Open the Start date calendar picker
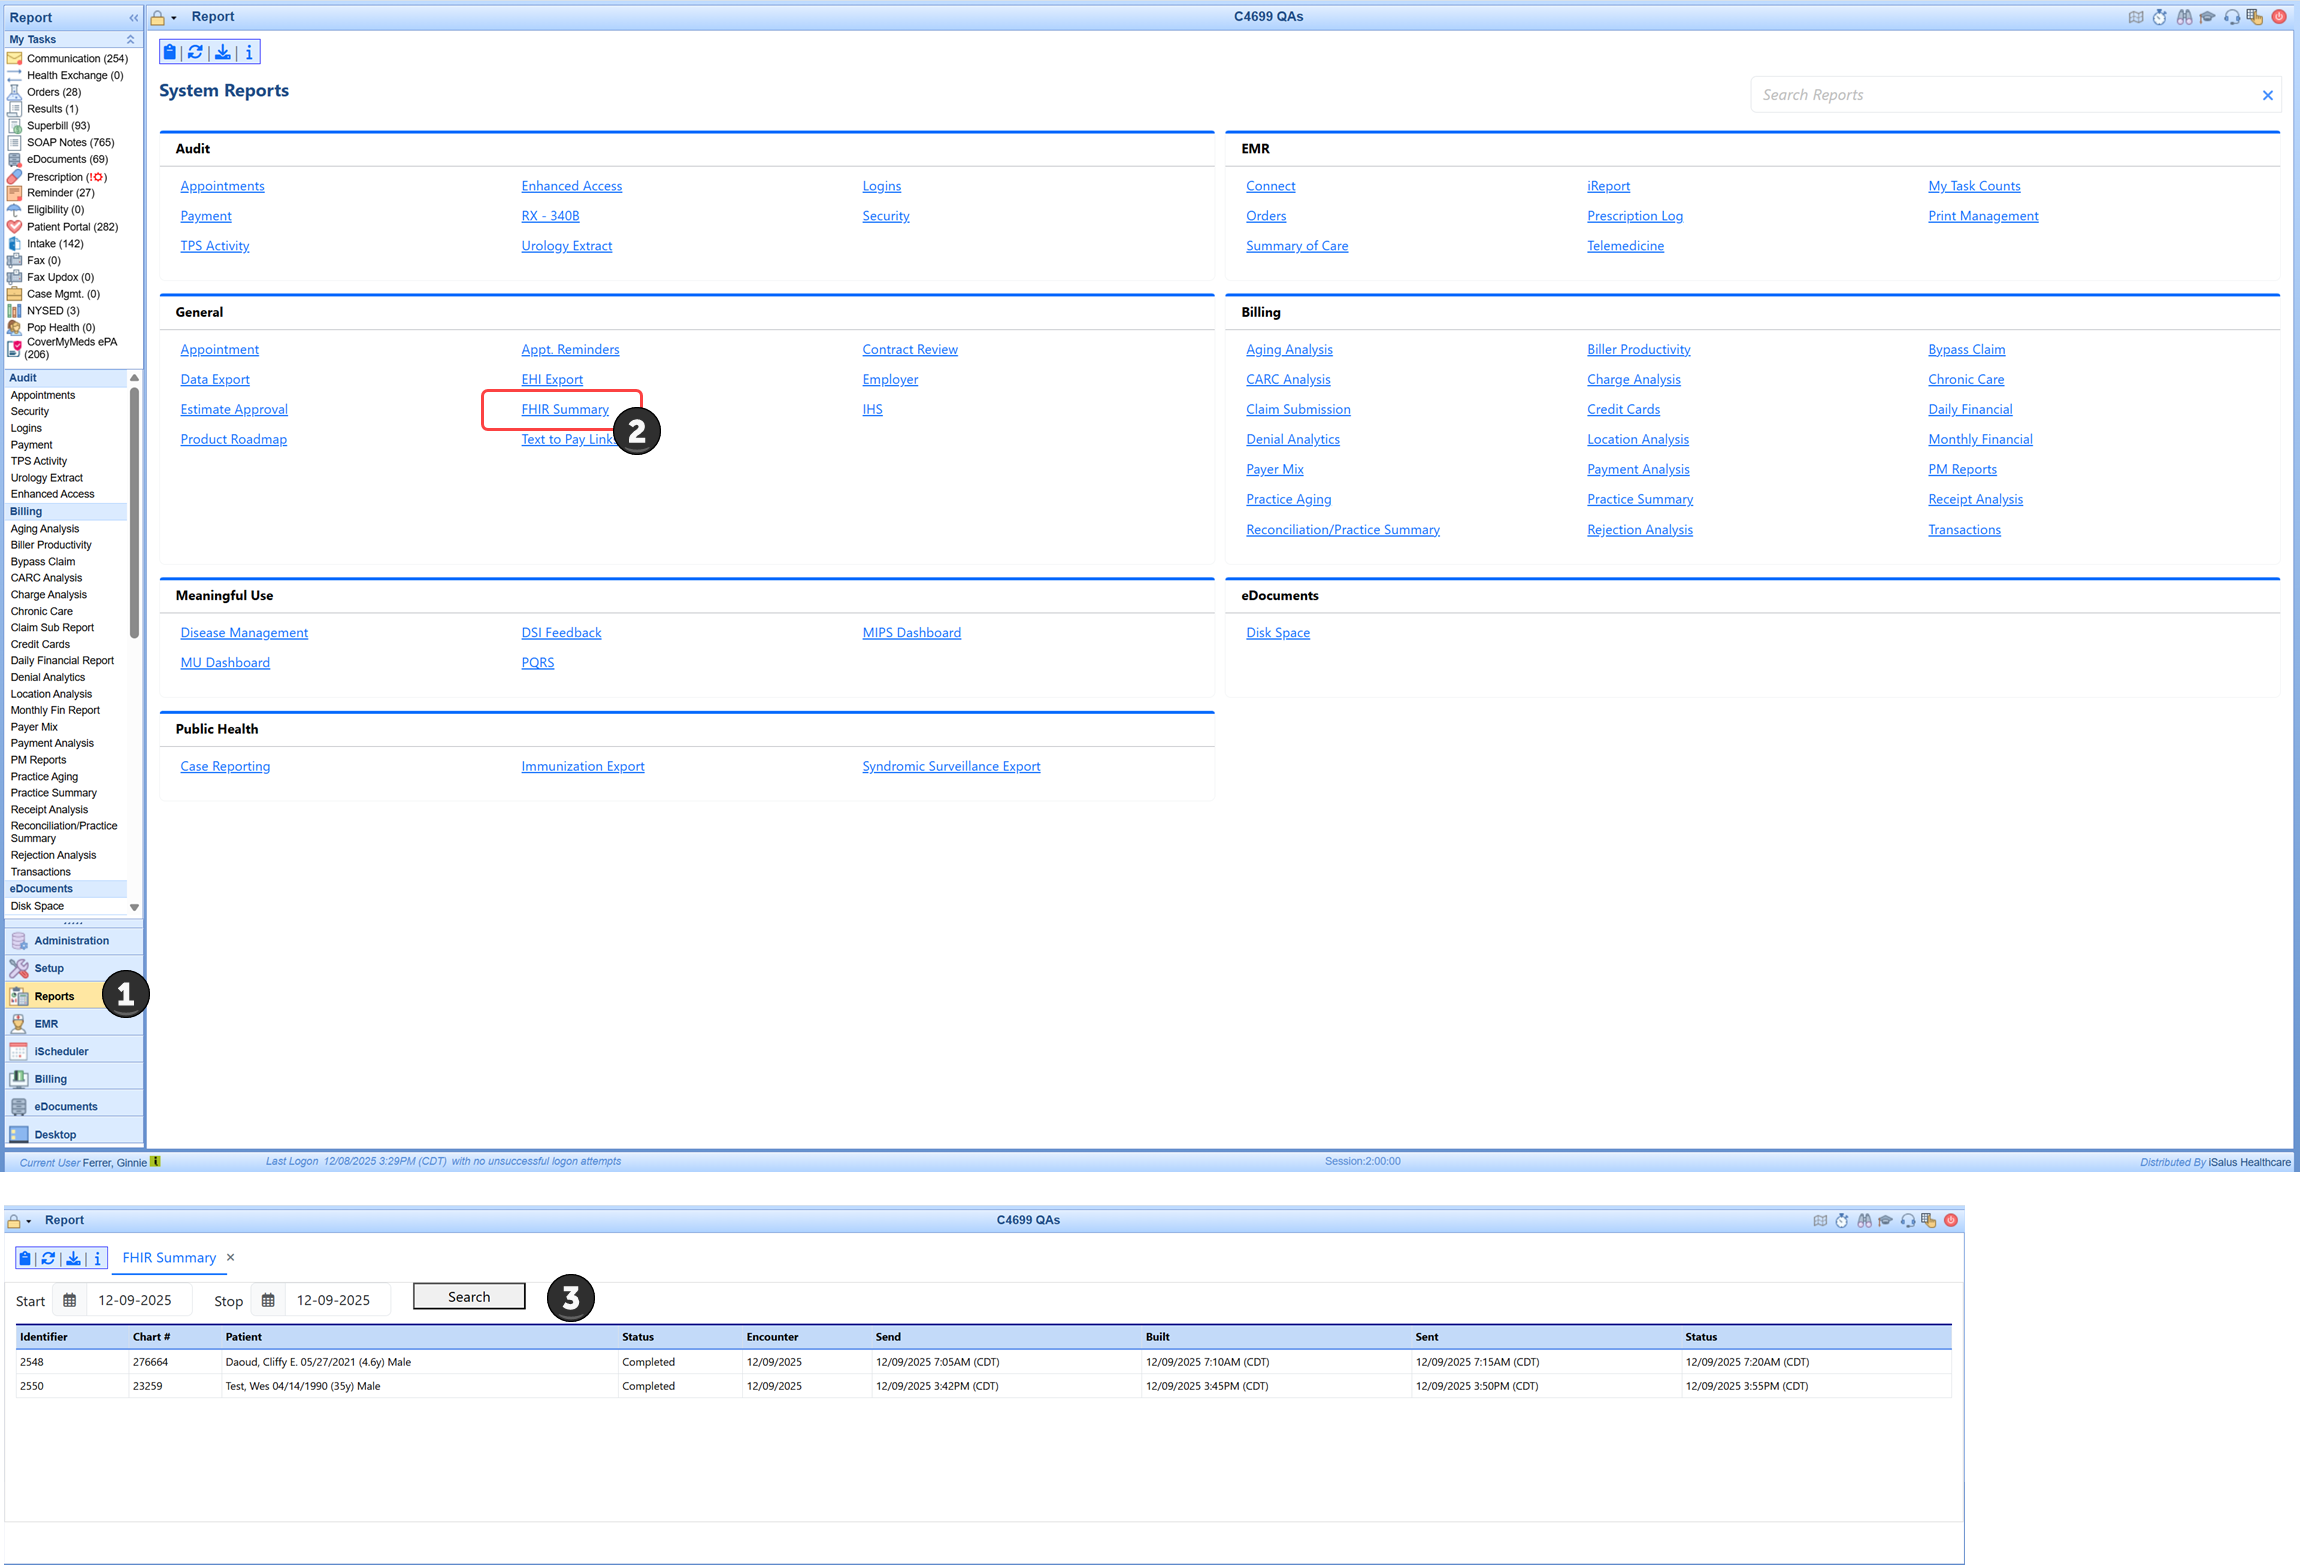This screenshot has width=2300, height=1565. click(x=69, y=1300)
